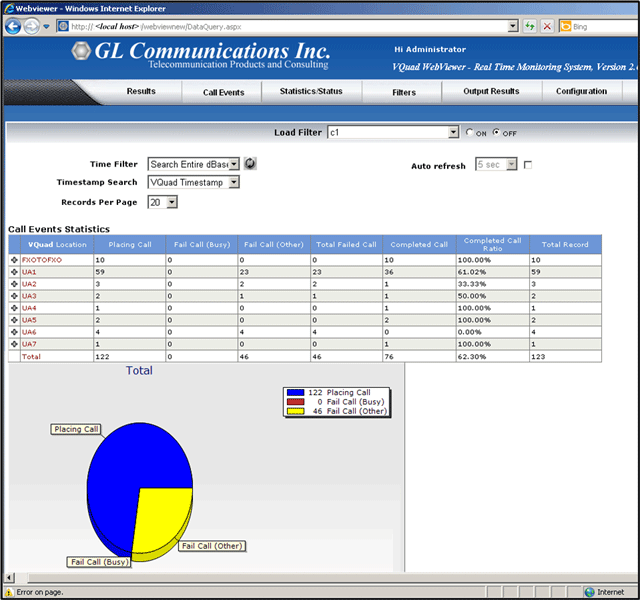Click the UA6 location link
Screen dimensions: 640x600
[29, 332]
